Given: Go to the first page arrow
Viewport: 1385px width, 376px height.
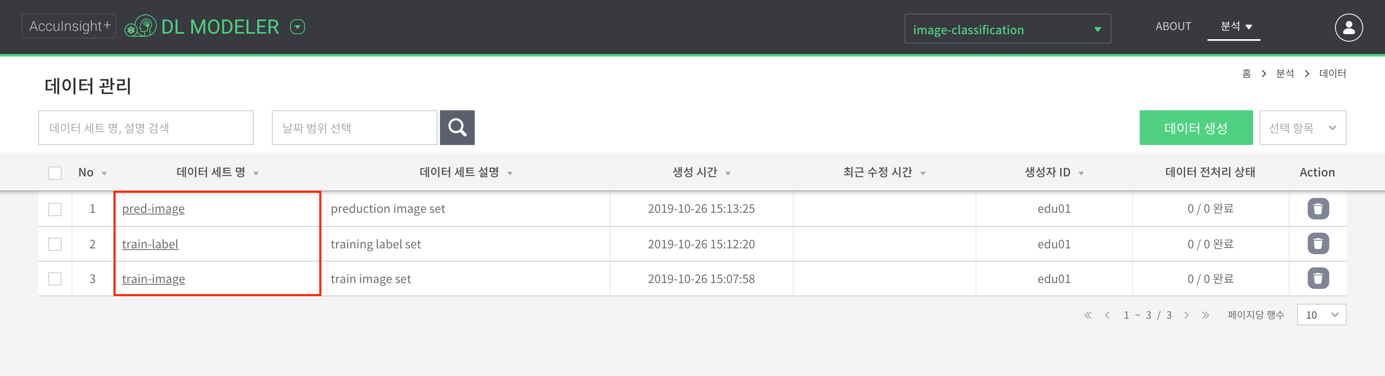Looking at the screenshot, I should pos(1088,315).
